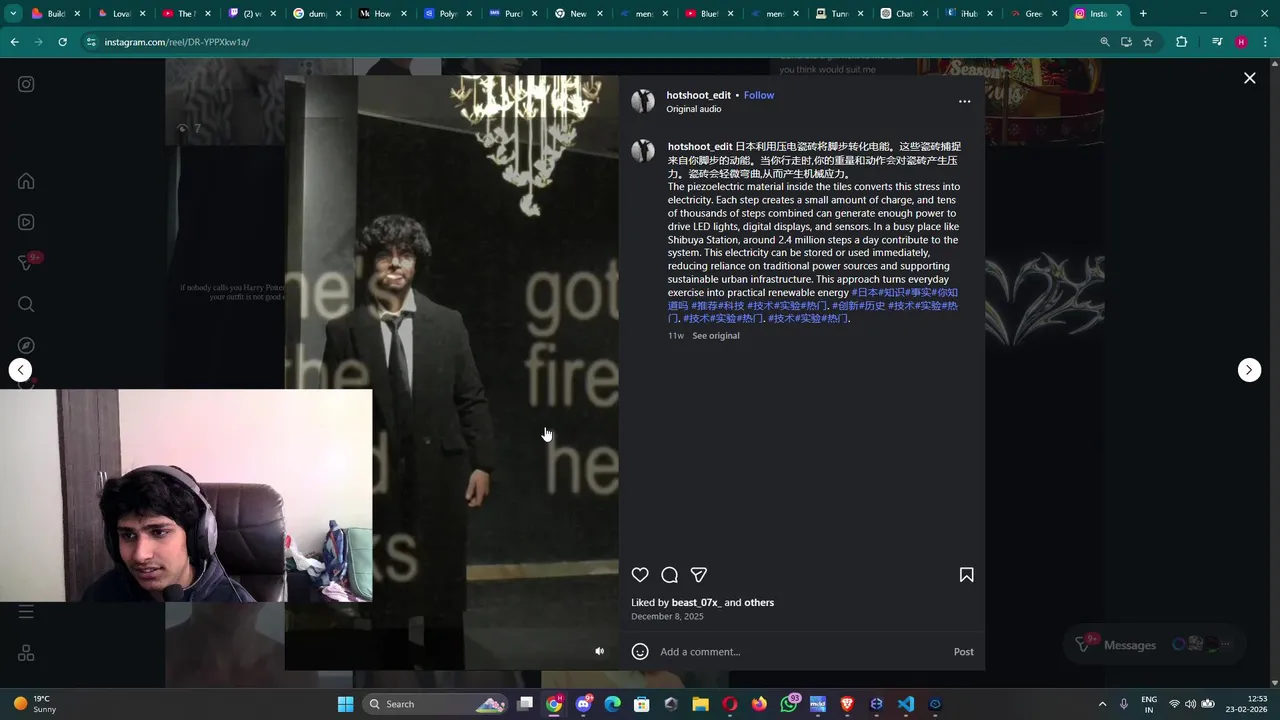Screen dimensions: 1280x720
Task: Switch to the Lovable tab
Action: pos(120,14)
